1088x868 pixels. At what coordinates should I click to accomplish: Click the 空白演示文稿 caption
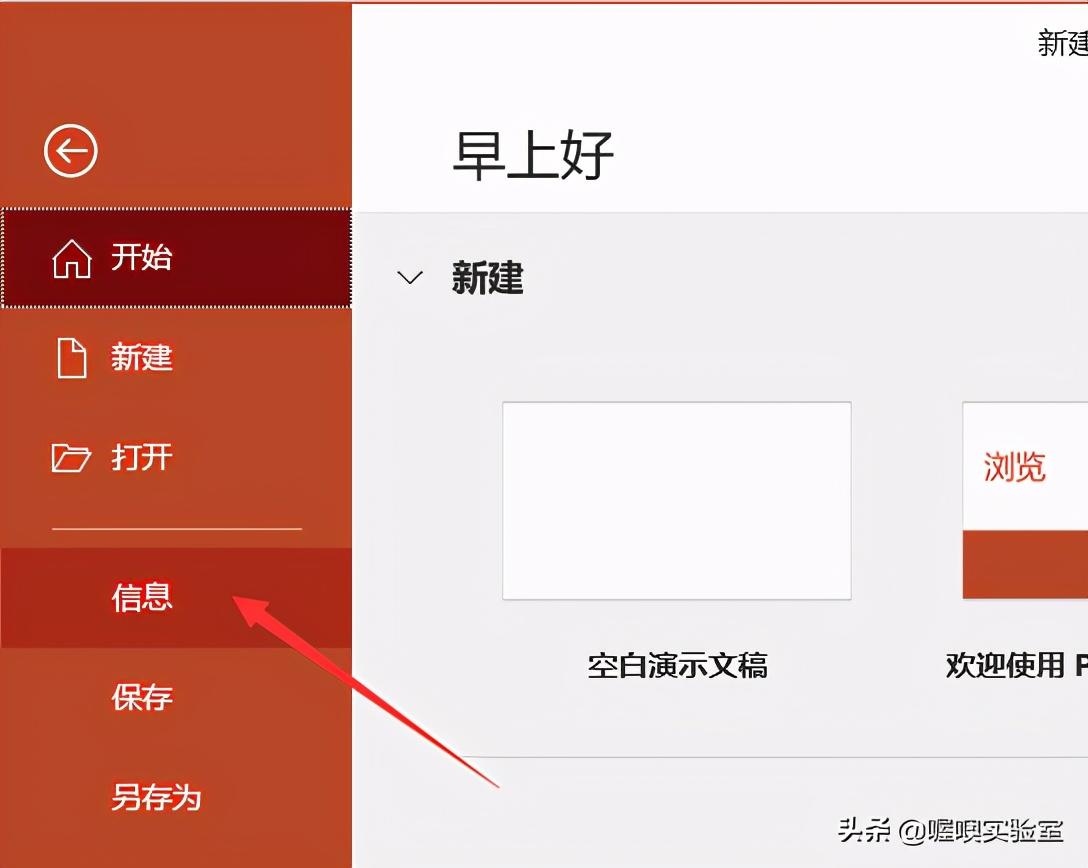[677, 665]
